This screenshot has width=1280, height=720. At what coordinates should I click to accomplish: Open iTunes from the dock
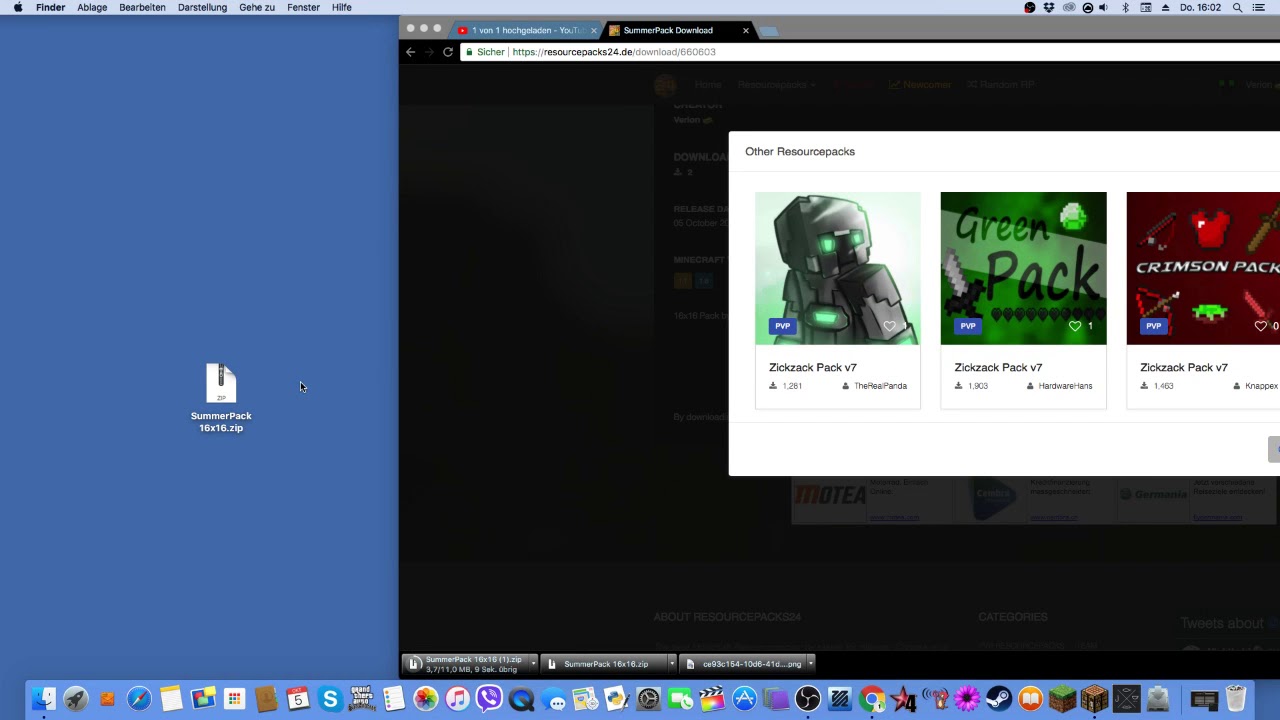[x=457, y=699]
